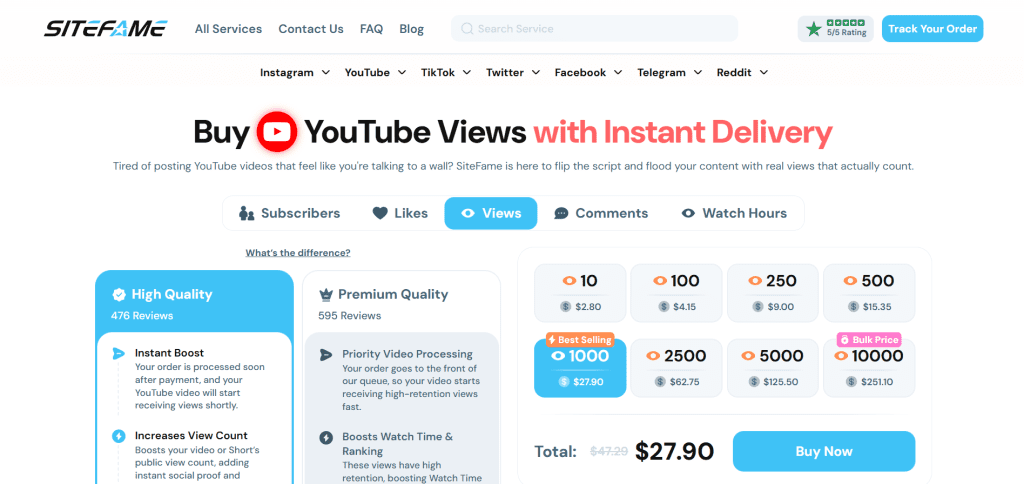
Task: Select the Premium Quality package card
Action: click(x=402, y=377)
